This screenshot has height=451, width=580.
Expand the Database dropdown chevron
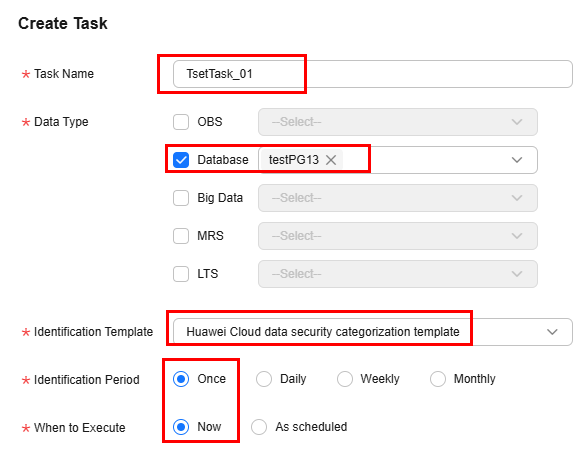click(517, 160)
